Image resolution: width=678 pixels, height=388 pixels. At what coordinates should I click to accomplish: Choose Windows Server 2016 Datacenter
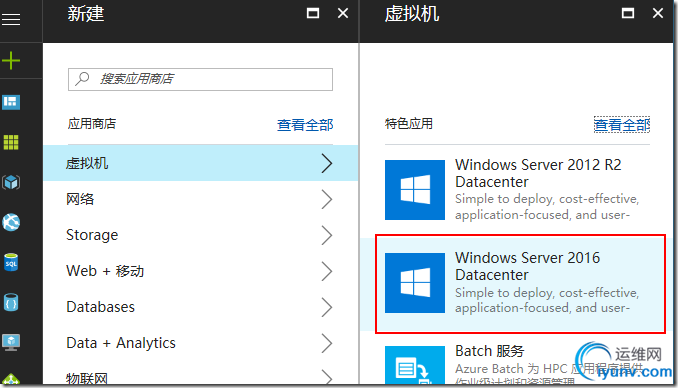[520, 284]
